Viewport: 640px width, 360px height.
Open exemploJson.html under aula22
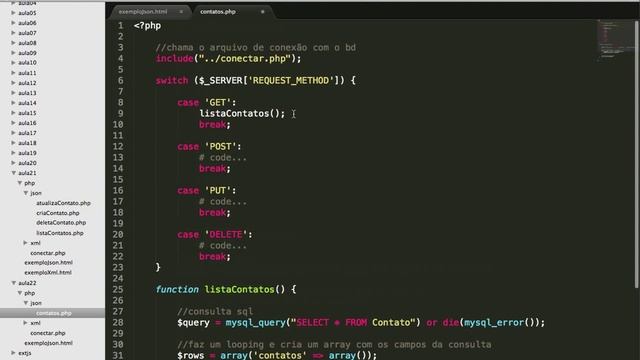pyautogui.click(x=48, y=343)
